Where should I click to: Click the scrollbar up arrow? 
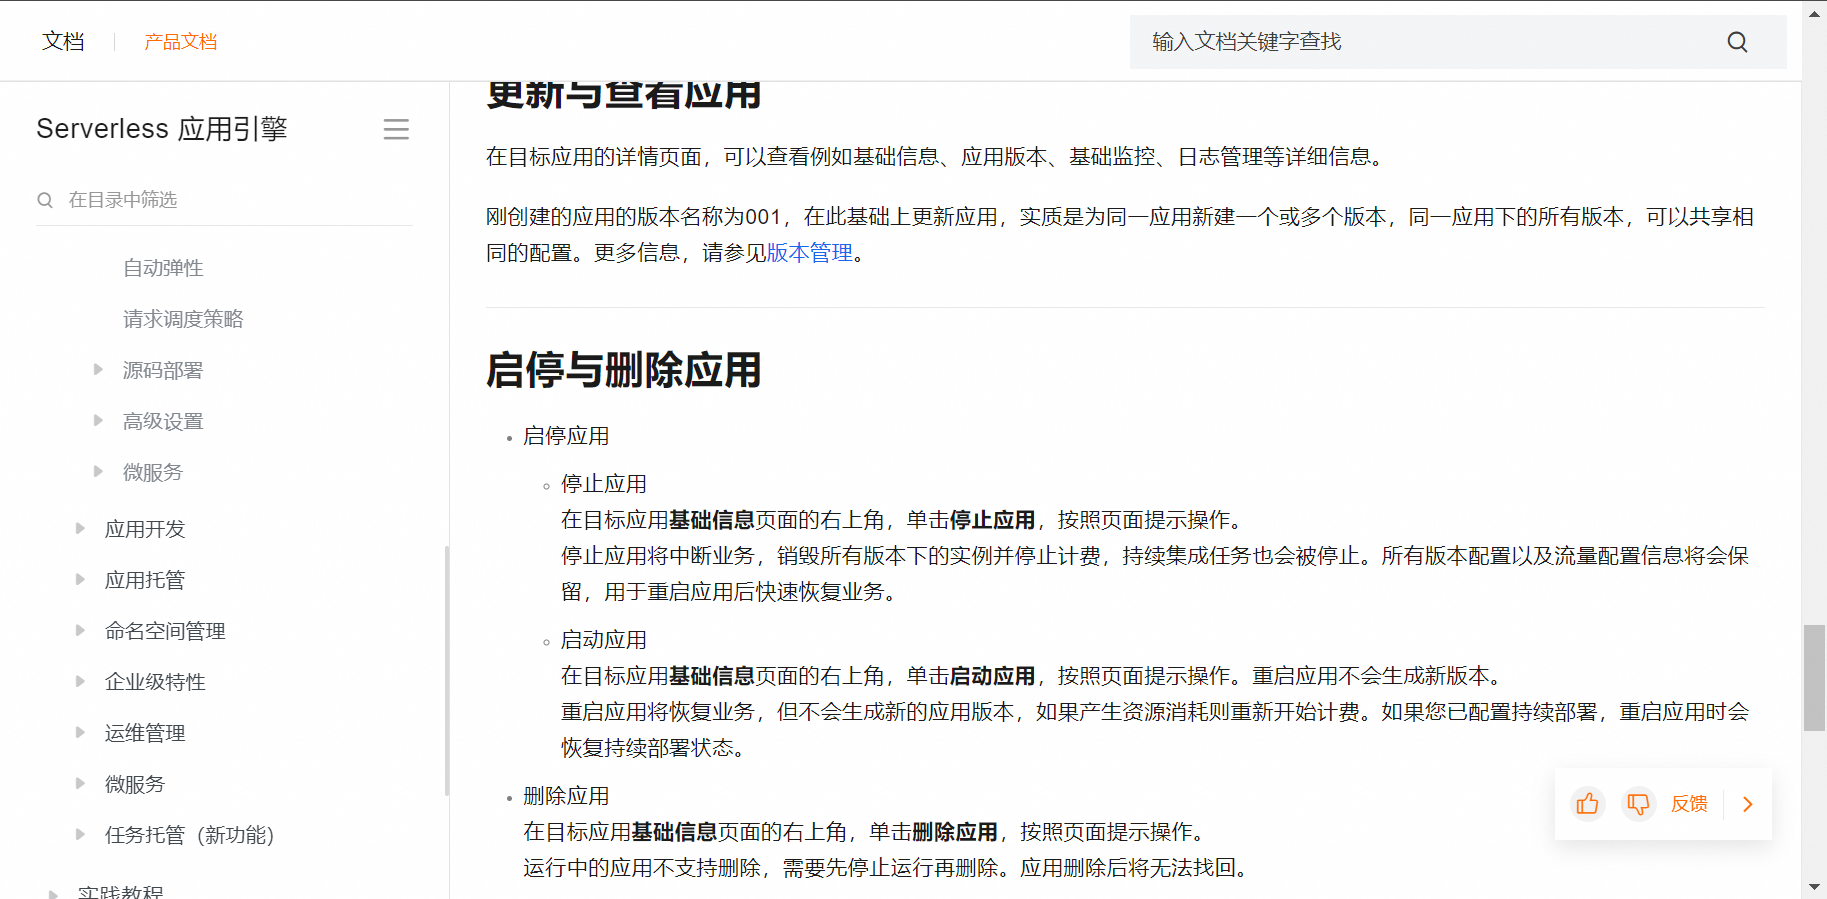(x=1814, y=12)
